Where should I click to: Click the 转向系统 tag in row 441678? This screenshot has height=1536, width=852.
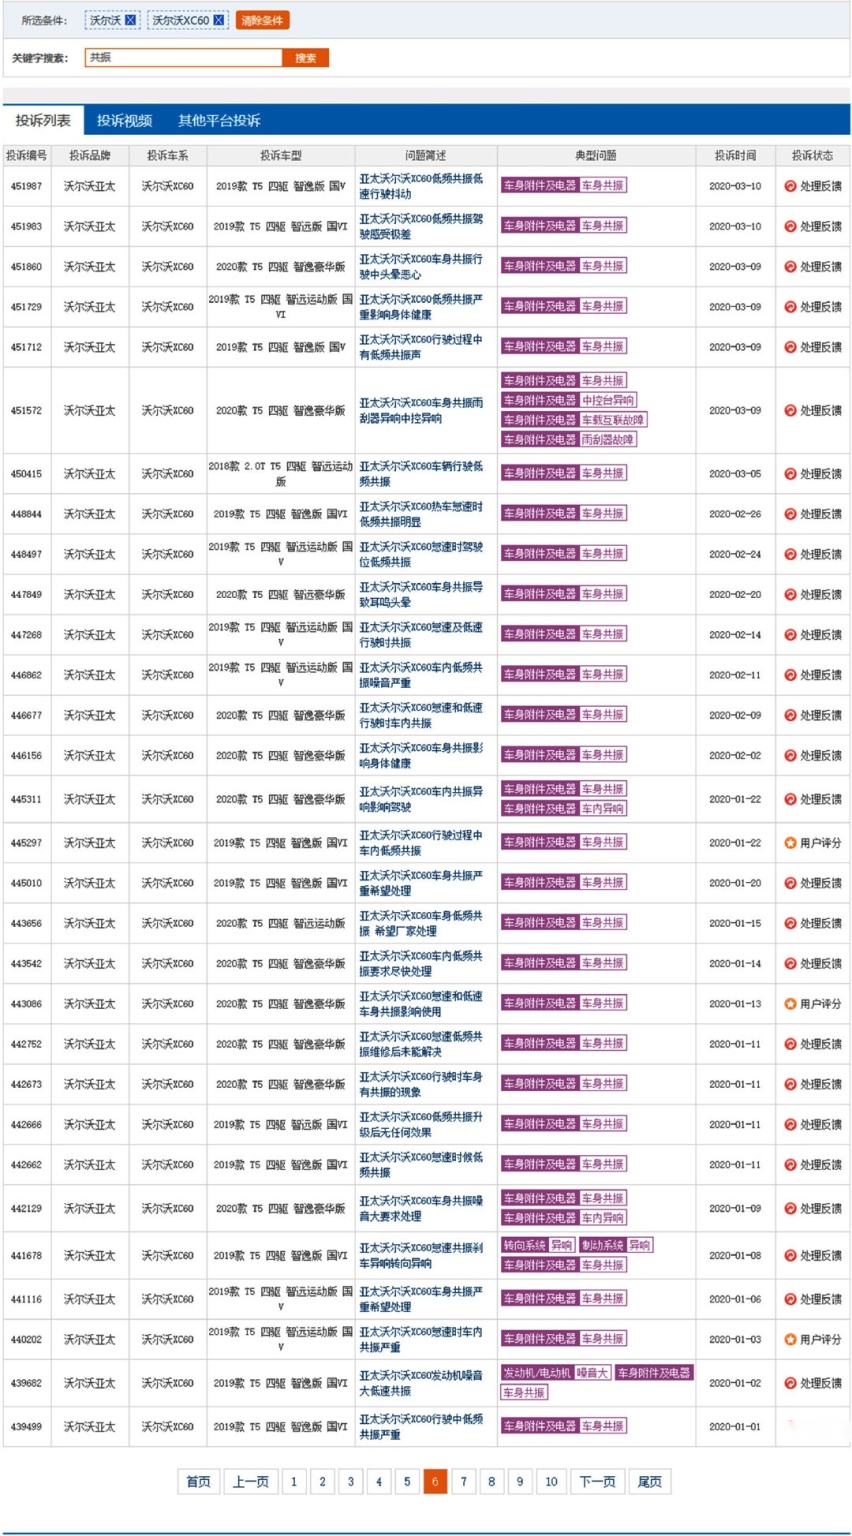[x=525, y=1246]
